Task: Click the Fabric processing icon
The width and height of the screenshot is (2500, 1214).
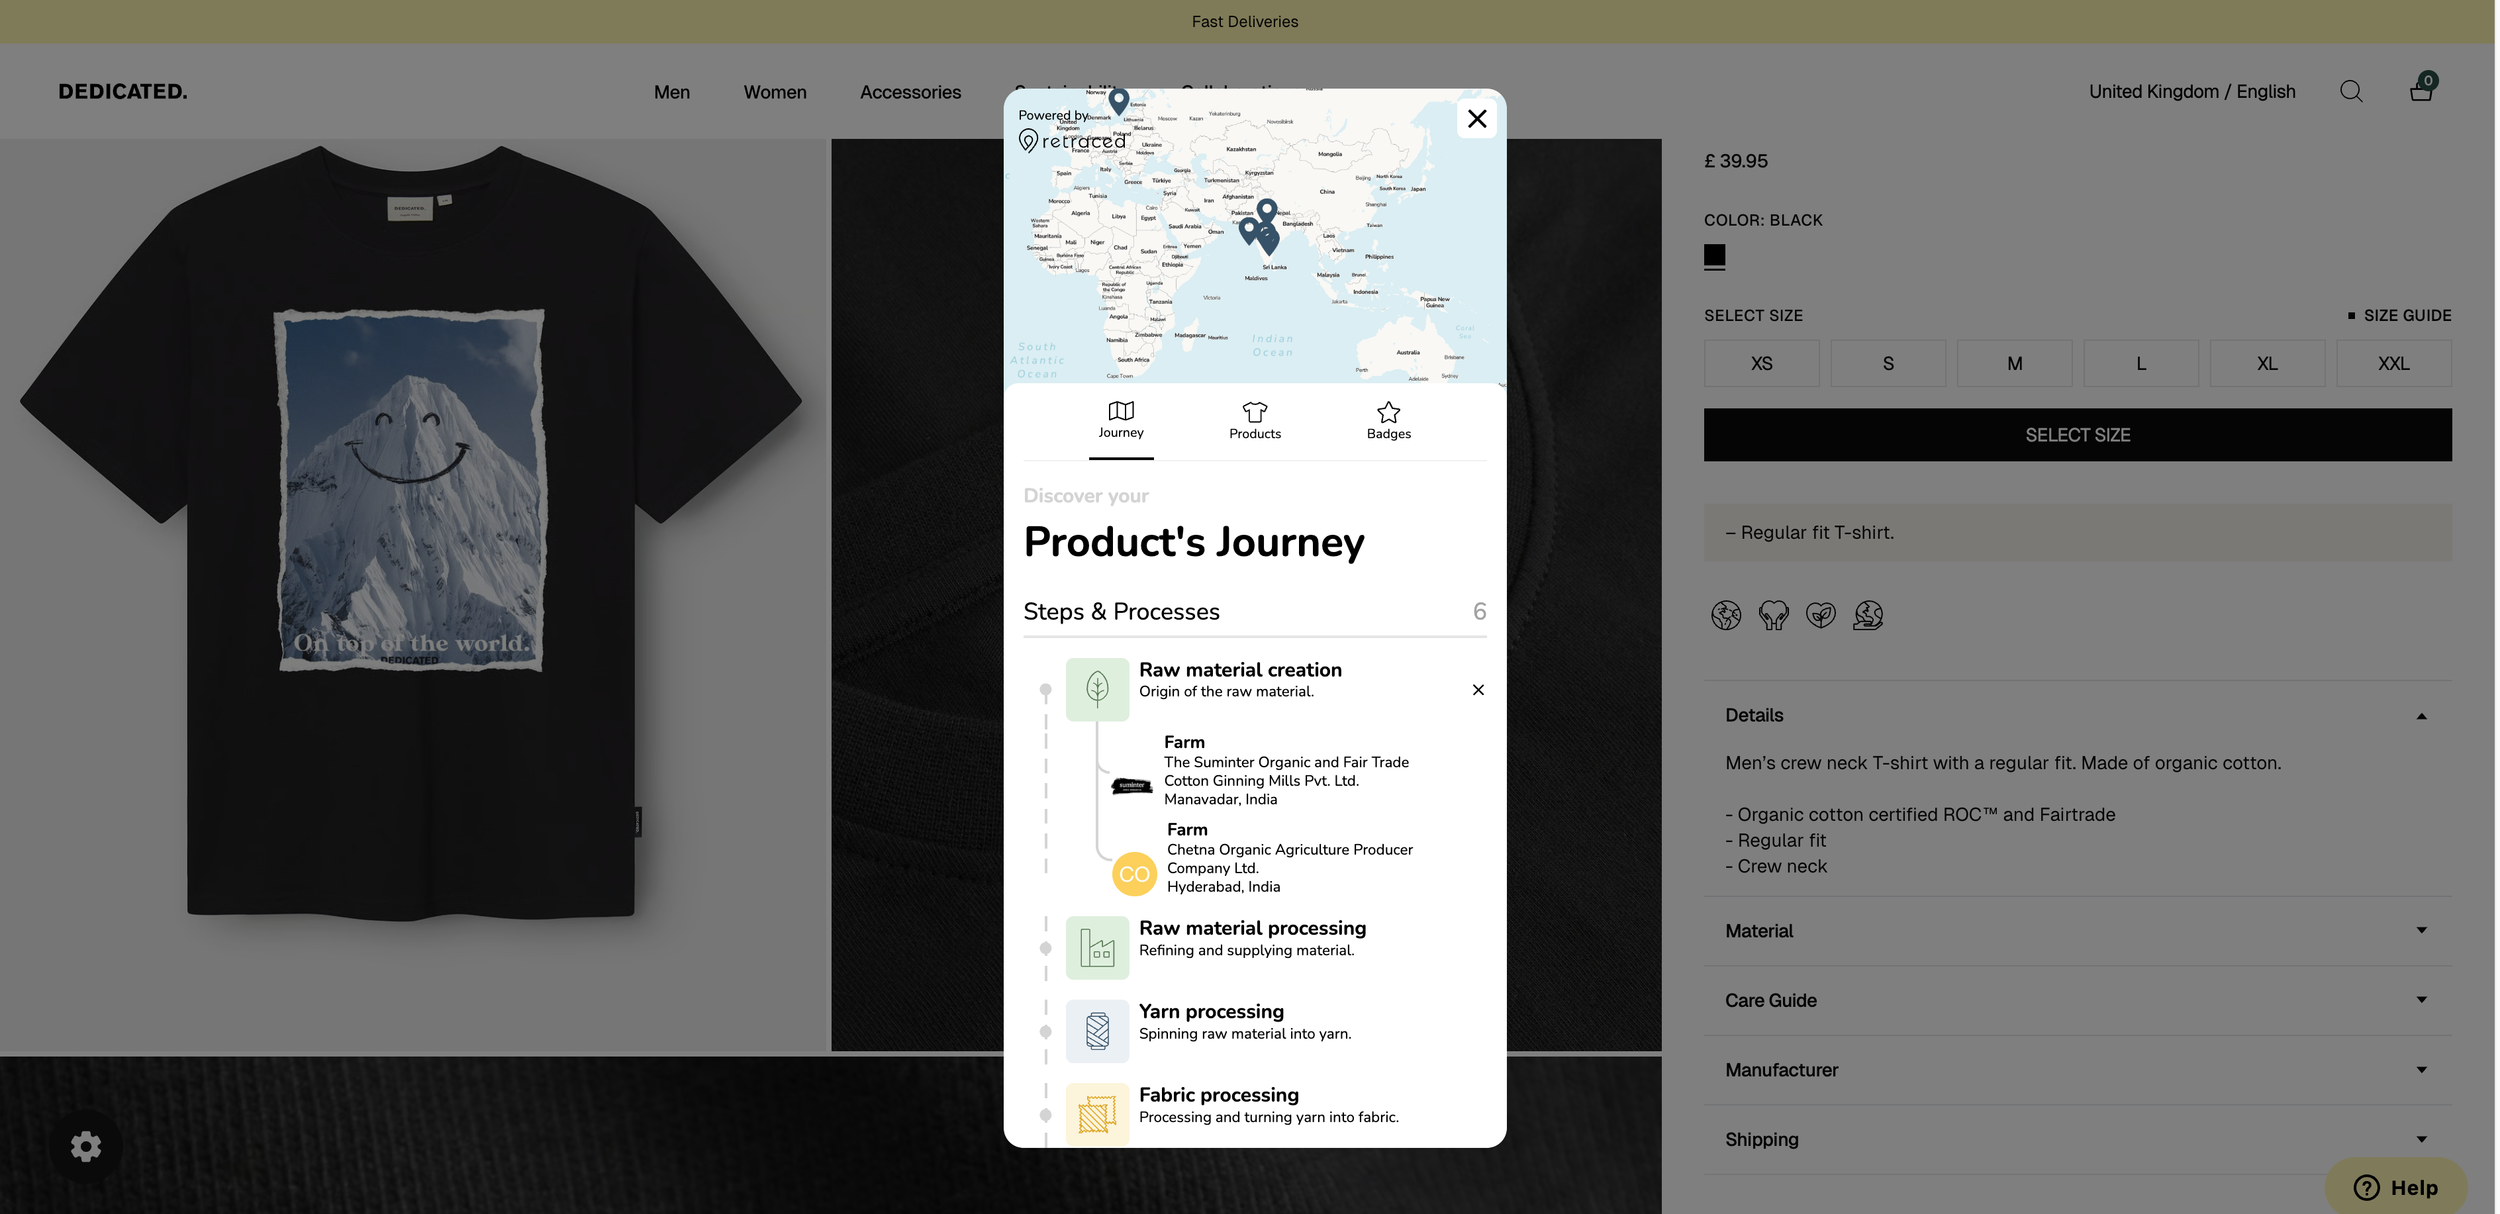Action: point(1097,1114)
